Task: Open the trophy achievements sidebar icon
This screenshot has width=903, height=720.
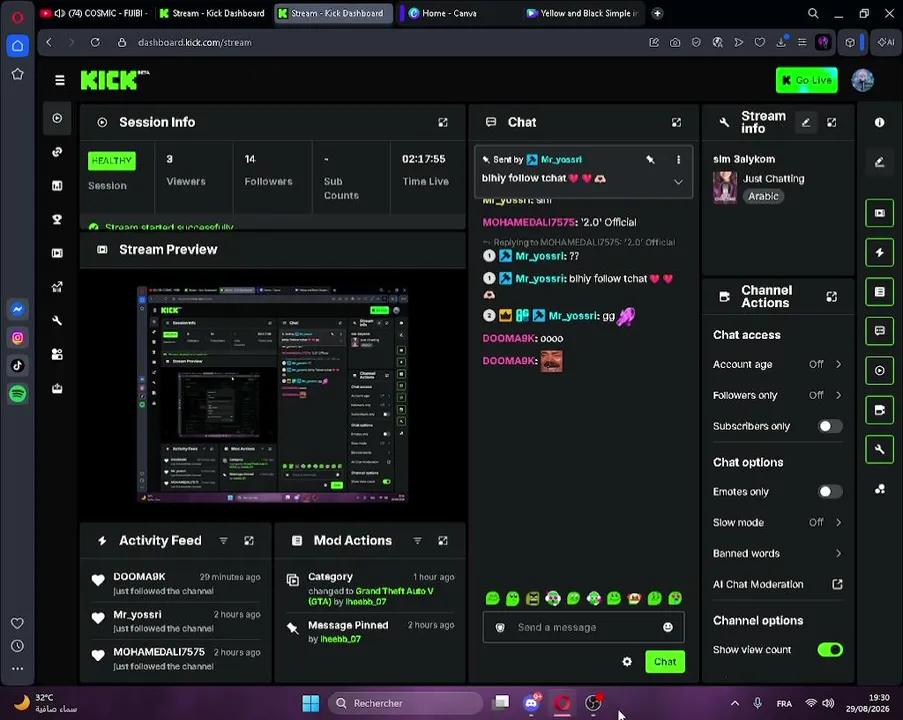Action: (x=57, y=219)
